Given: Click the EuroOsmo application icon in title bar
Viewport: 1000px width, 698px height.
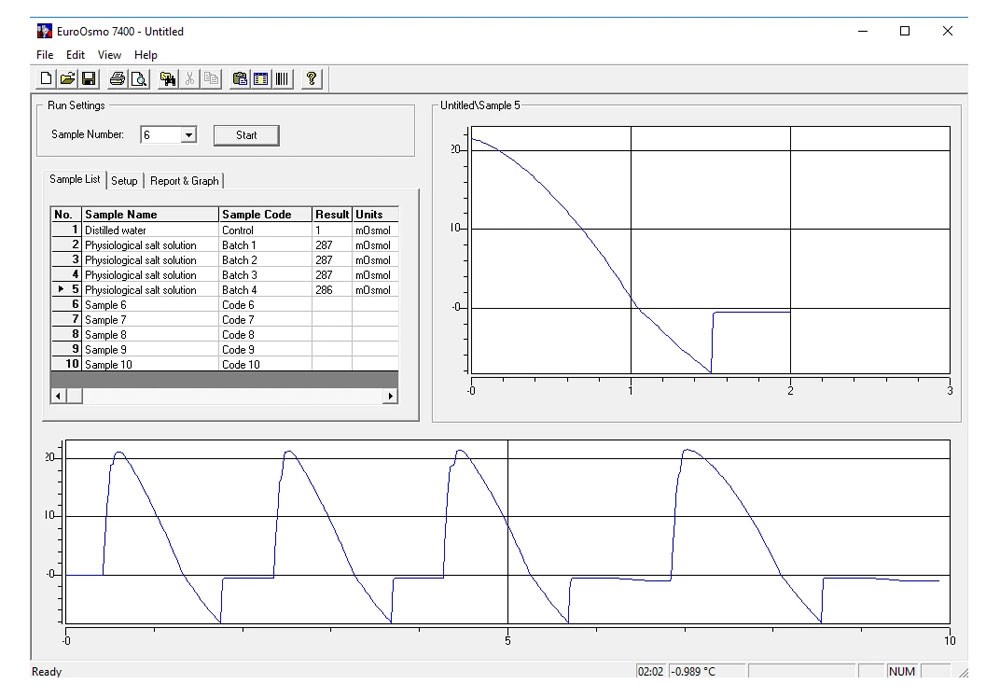Looking at the screenshot, I should coord(44,31).
